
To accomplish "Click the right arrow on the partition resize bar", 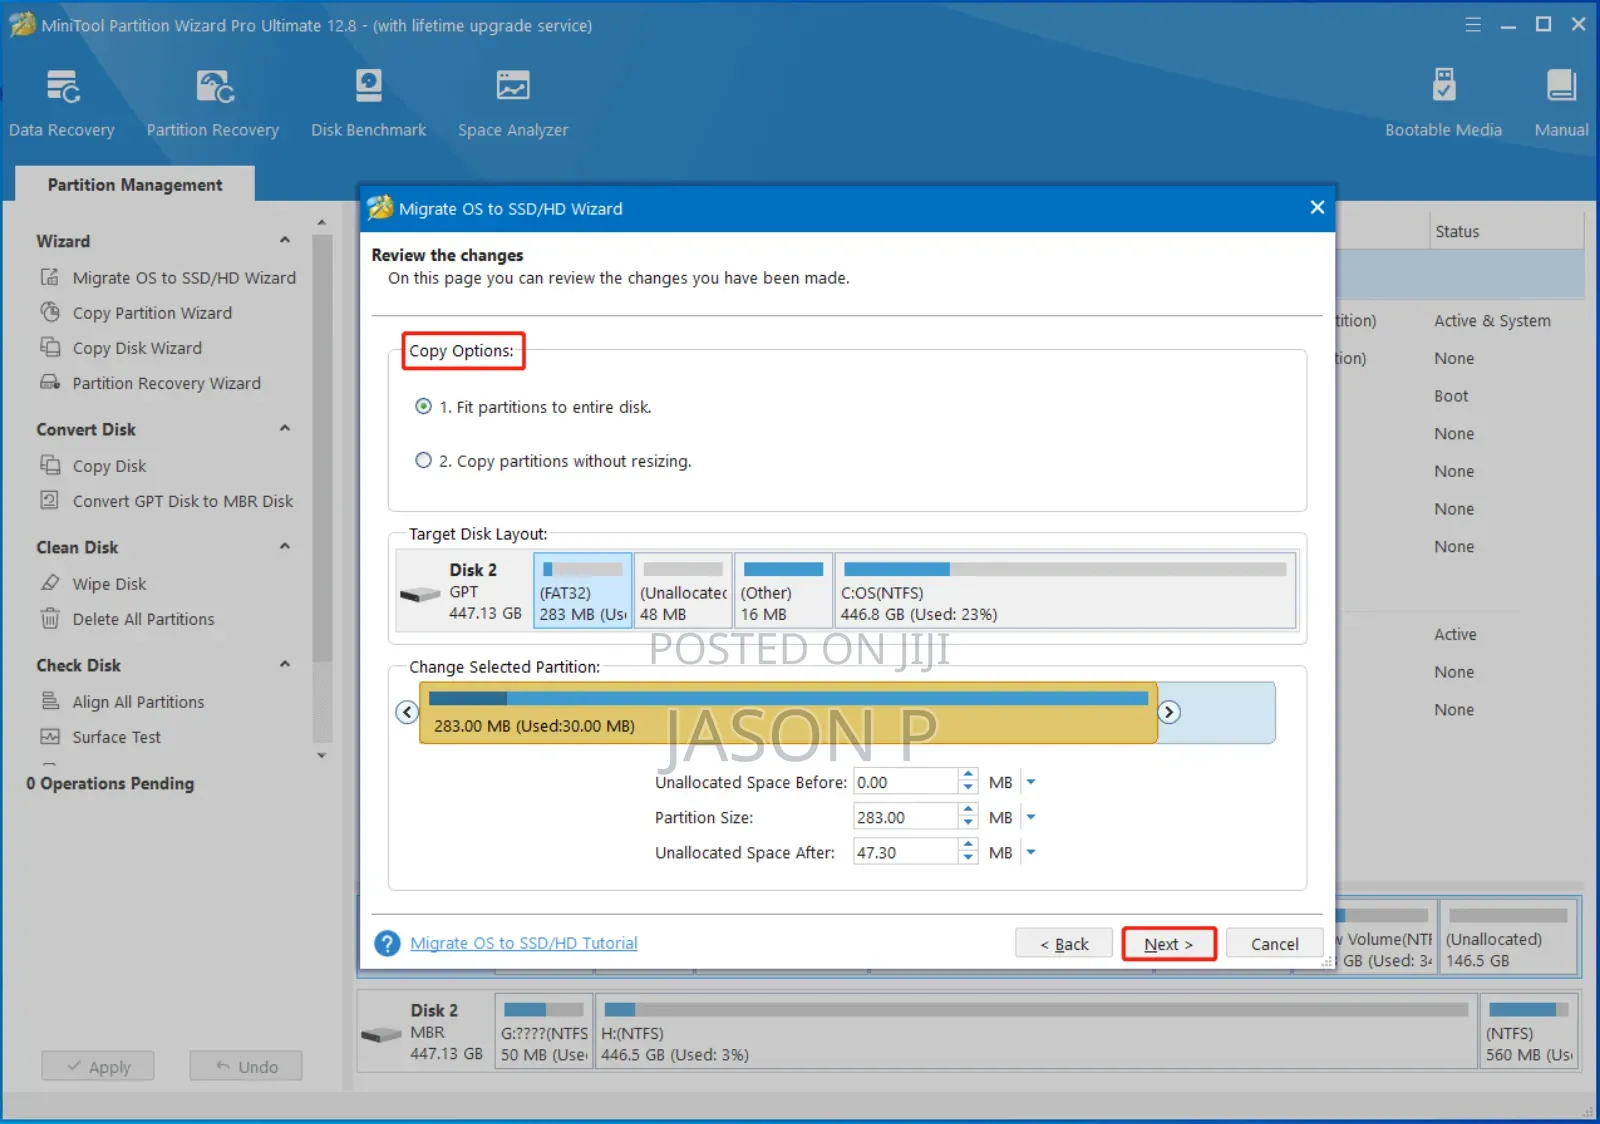I will pos(1169,712).
